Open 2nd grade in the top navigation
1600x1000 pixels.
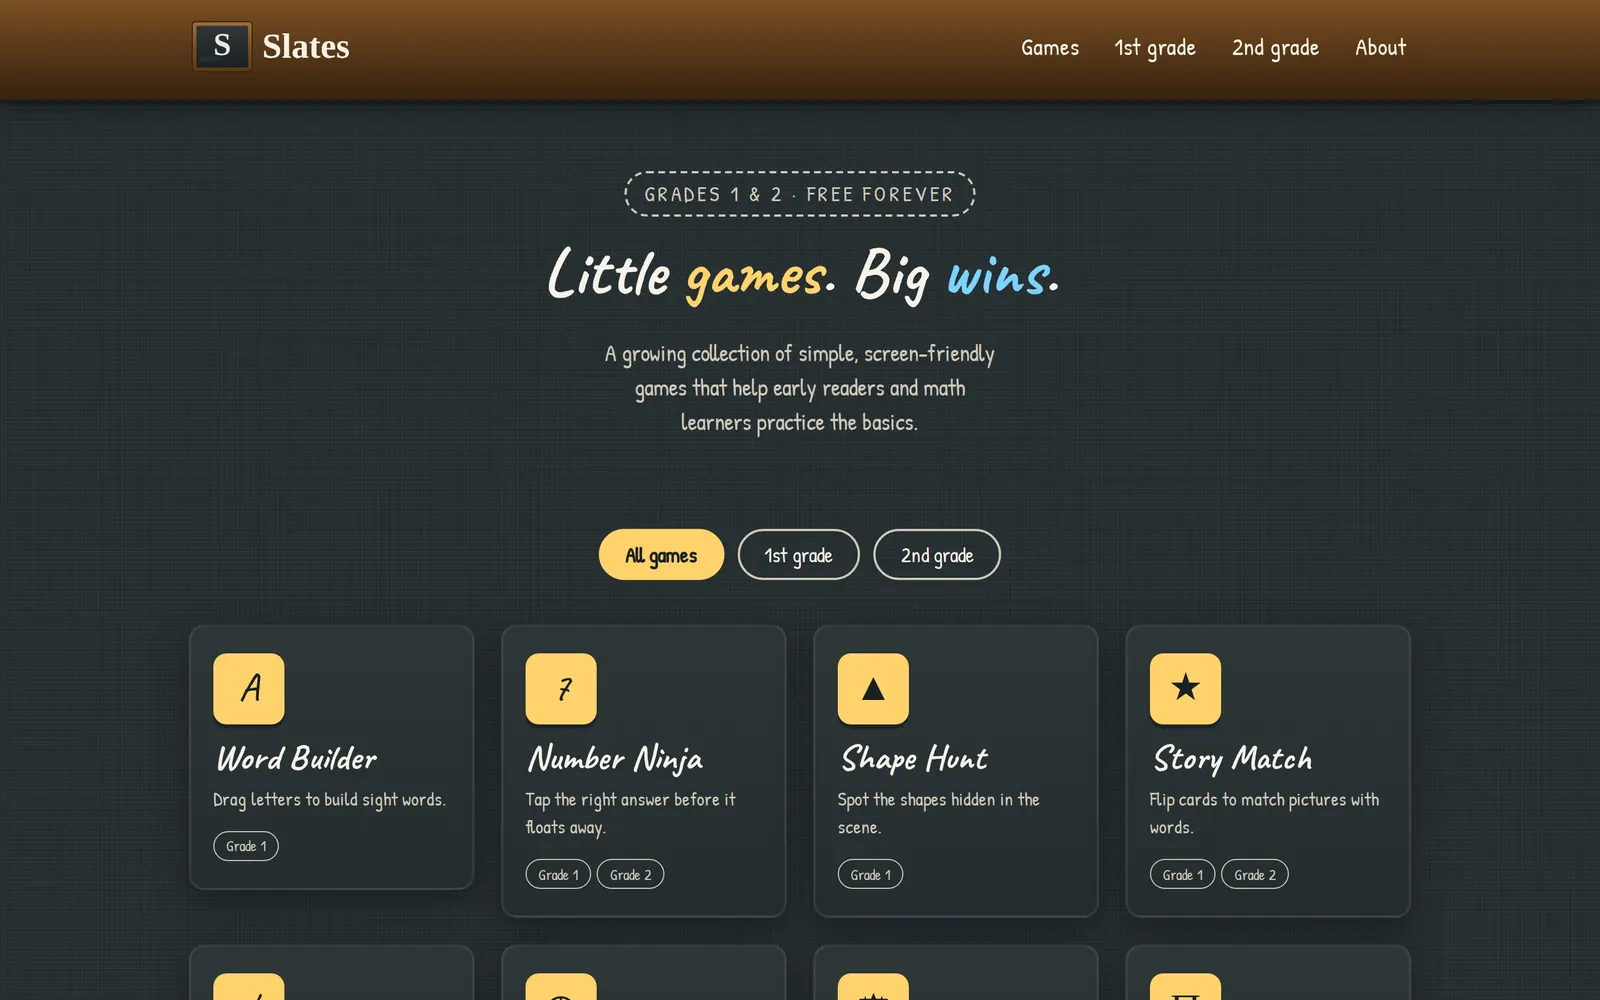click(x=1275, y=47)
